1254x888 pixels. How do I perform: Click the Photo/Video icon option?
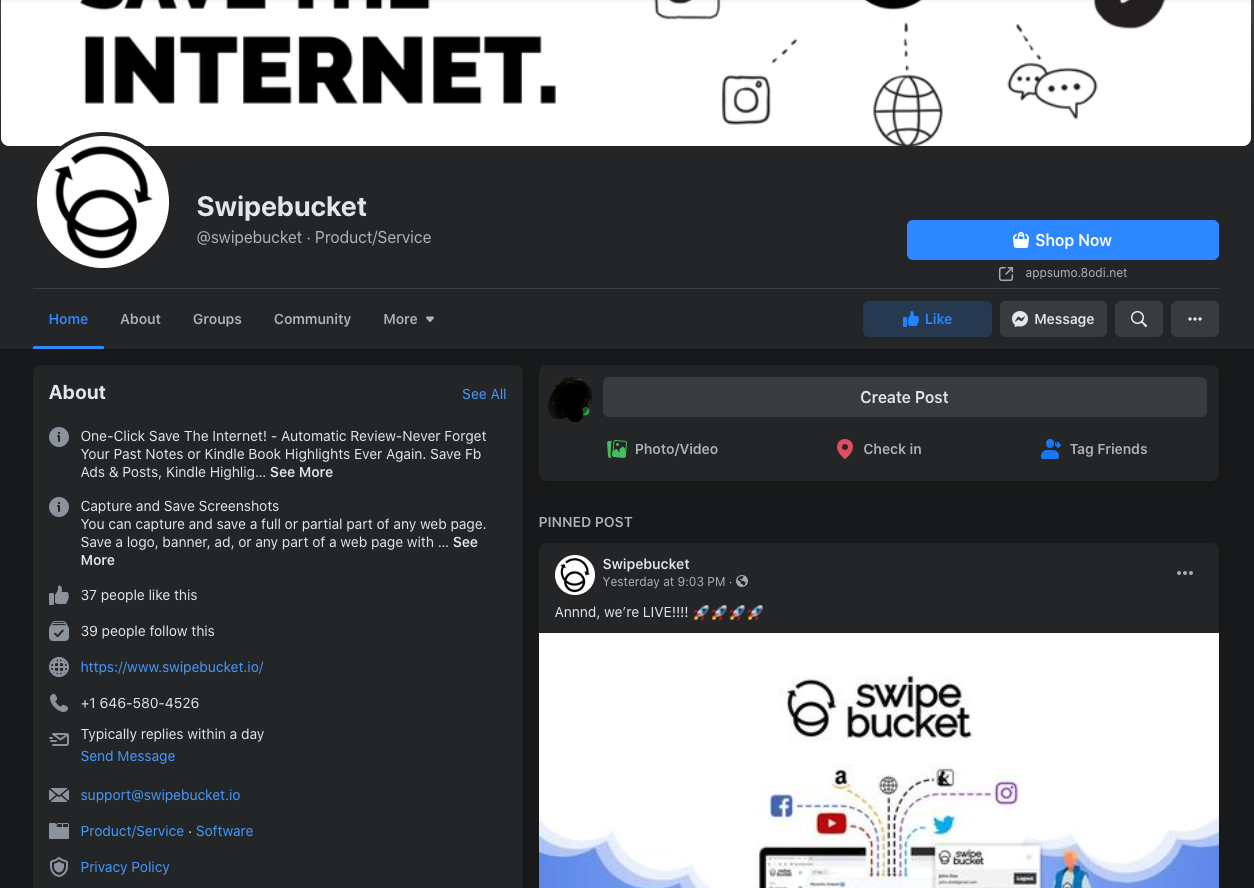(x=617, y=449)
